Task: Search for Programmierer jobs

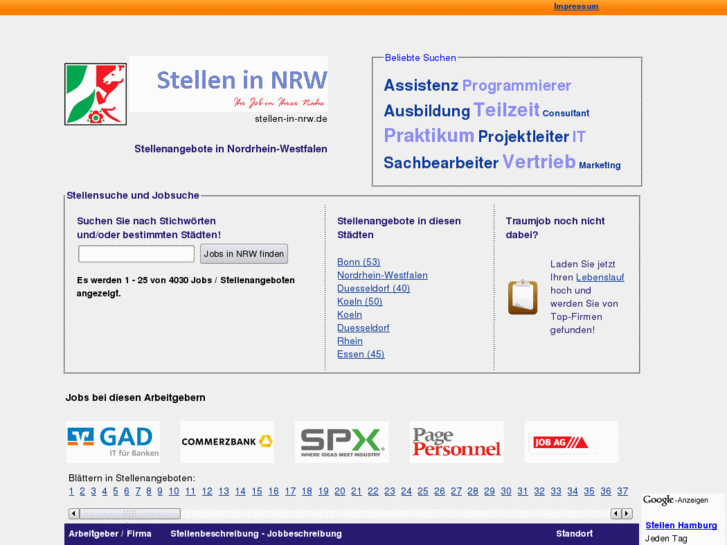Action: click(x=517, y=86)
